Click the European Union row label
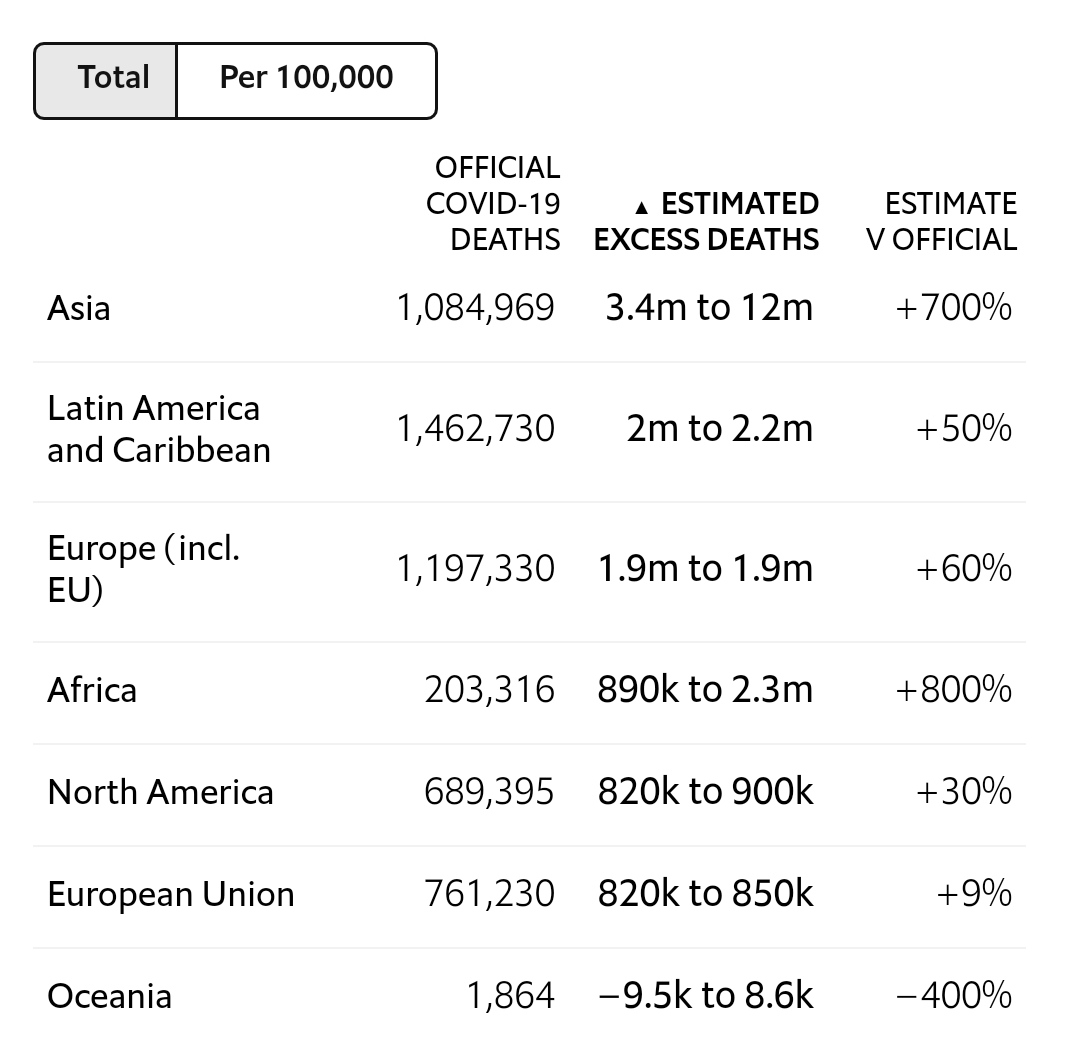 pyautogui.click(x=171, y=894)
